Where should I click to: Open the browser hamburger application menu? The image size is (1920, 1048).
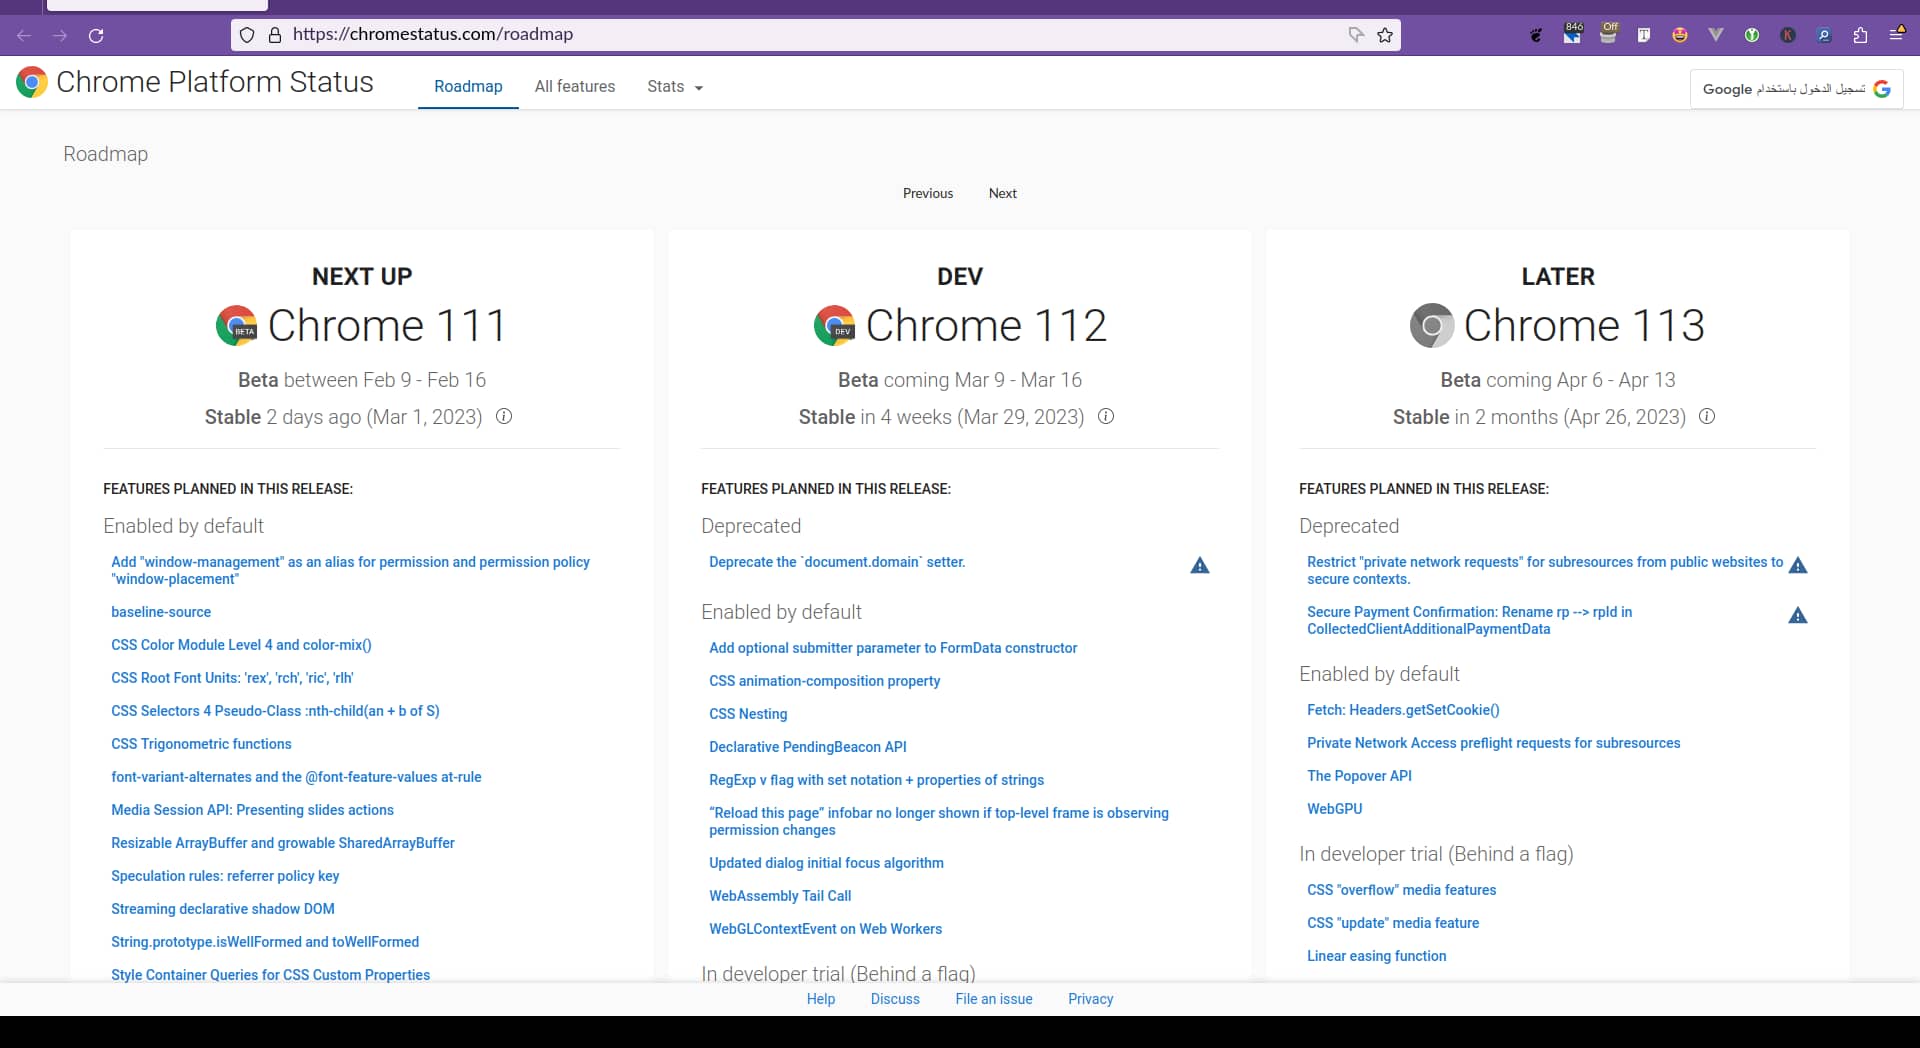(1896, 35)
